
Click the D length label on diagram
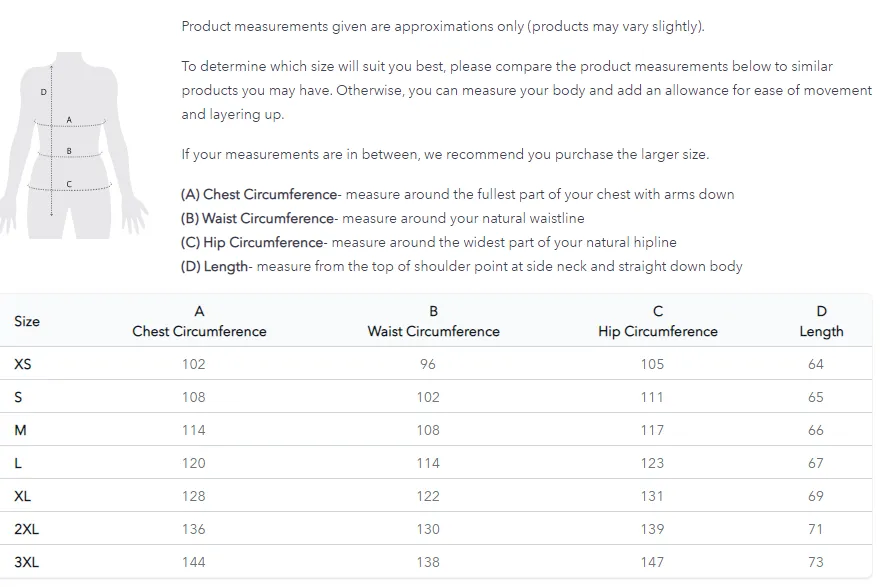(44, 92)
